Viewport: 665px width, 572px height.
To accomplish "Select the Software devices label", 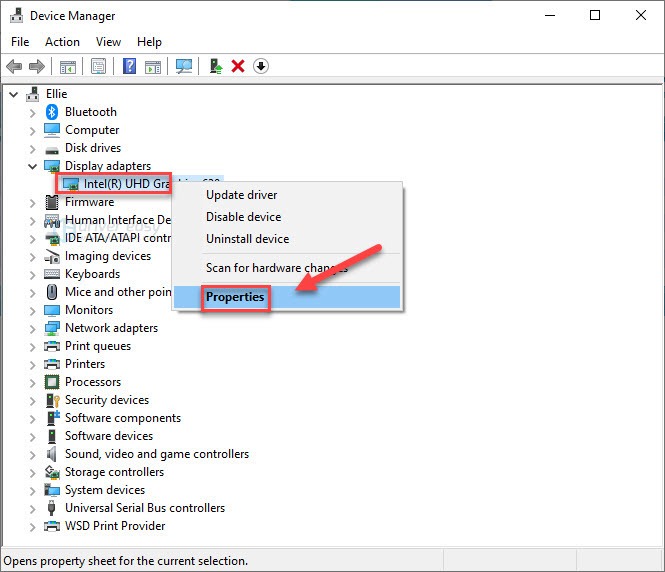I will pos(109,436).
